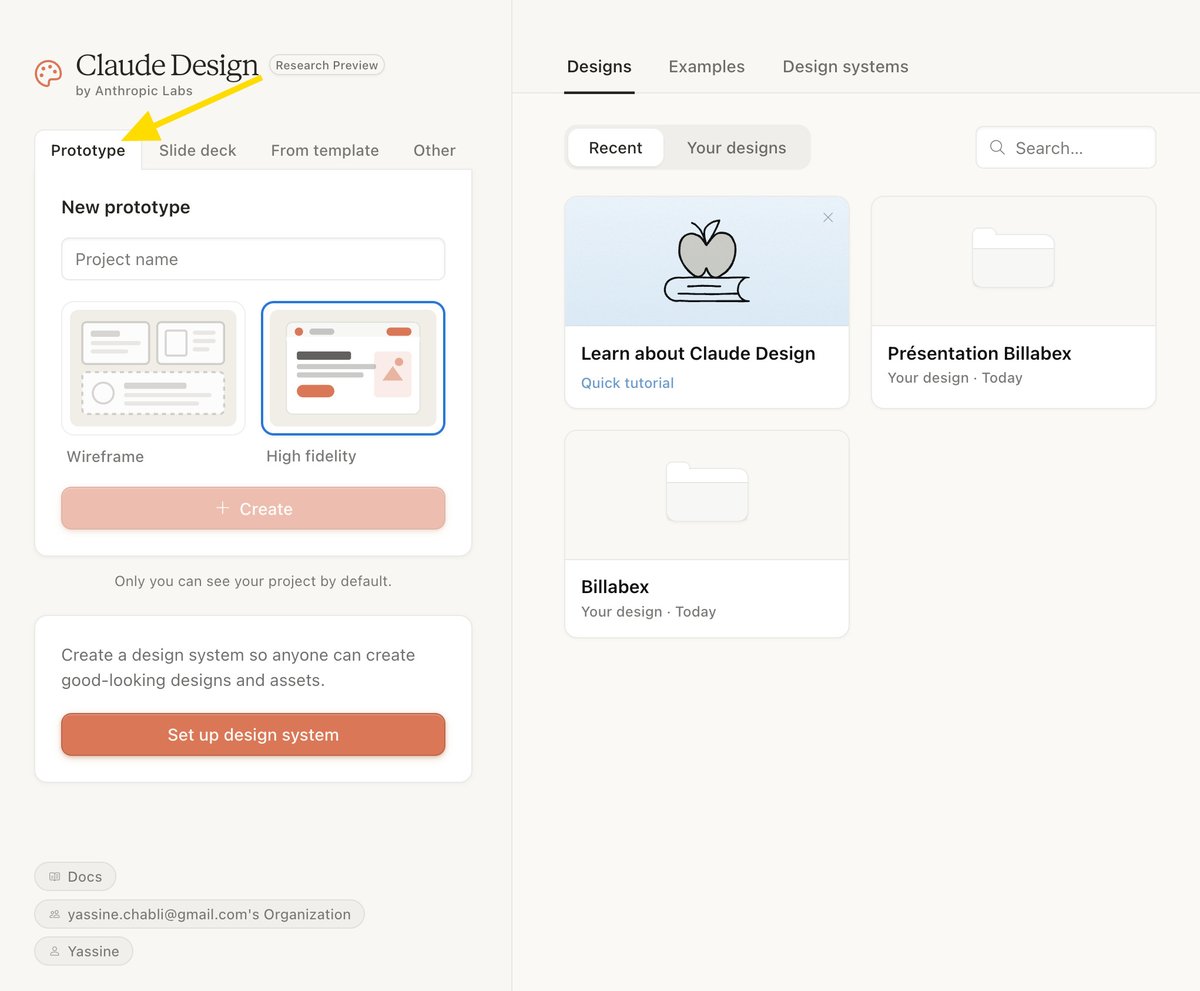Open the apple on book tutorial thumbnail

[707, 261]
